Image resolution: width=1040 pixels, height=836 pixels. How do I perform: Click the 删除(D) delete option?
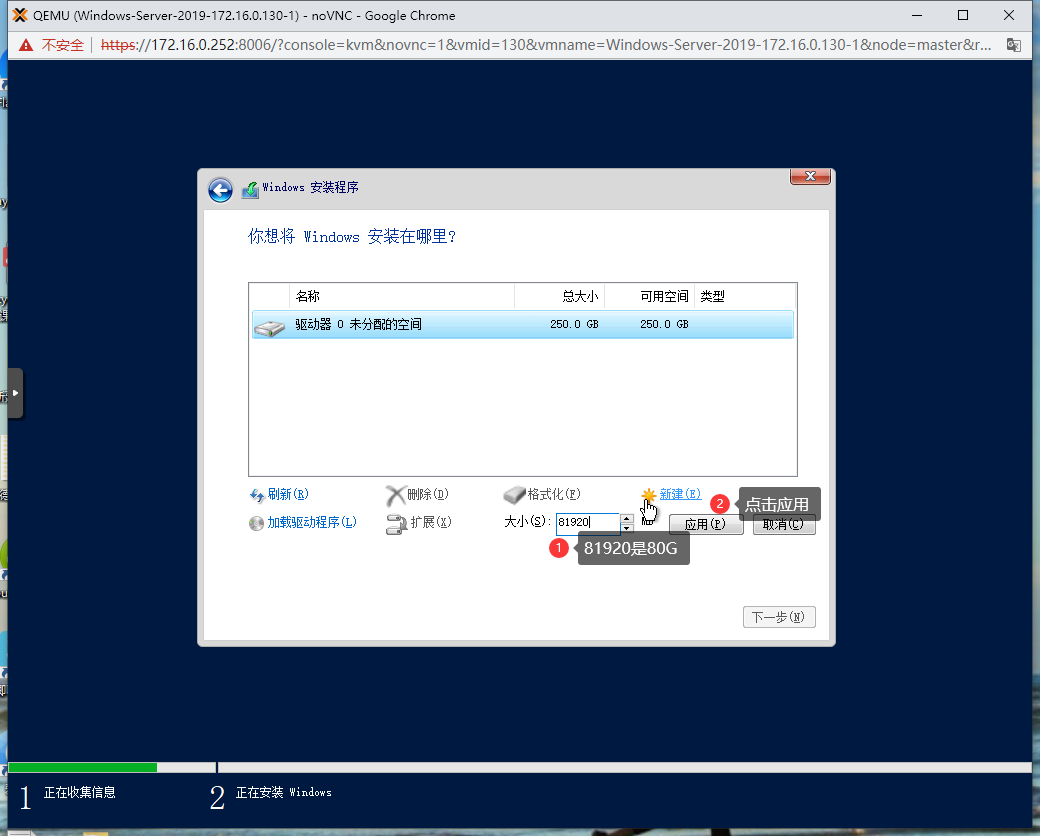428,494
